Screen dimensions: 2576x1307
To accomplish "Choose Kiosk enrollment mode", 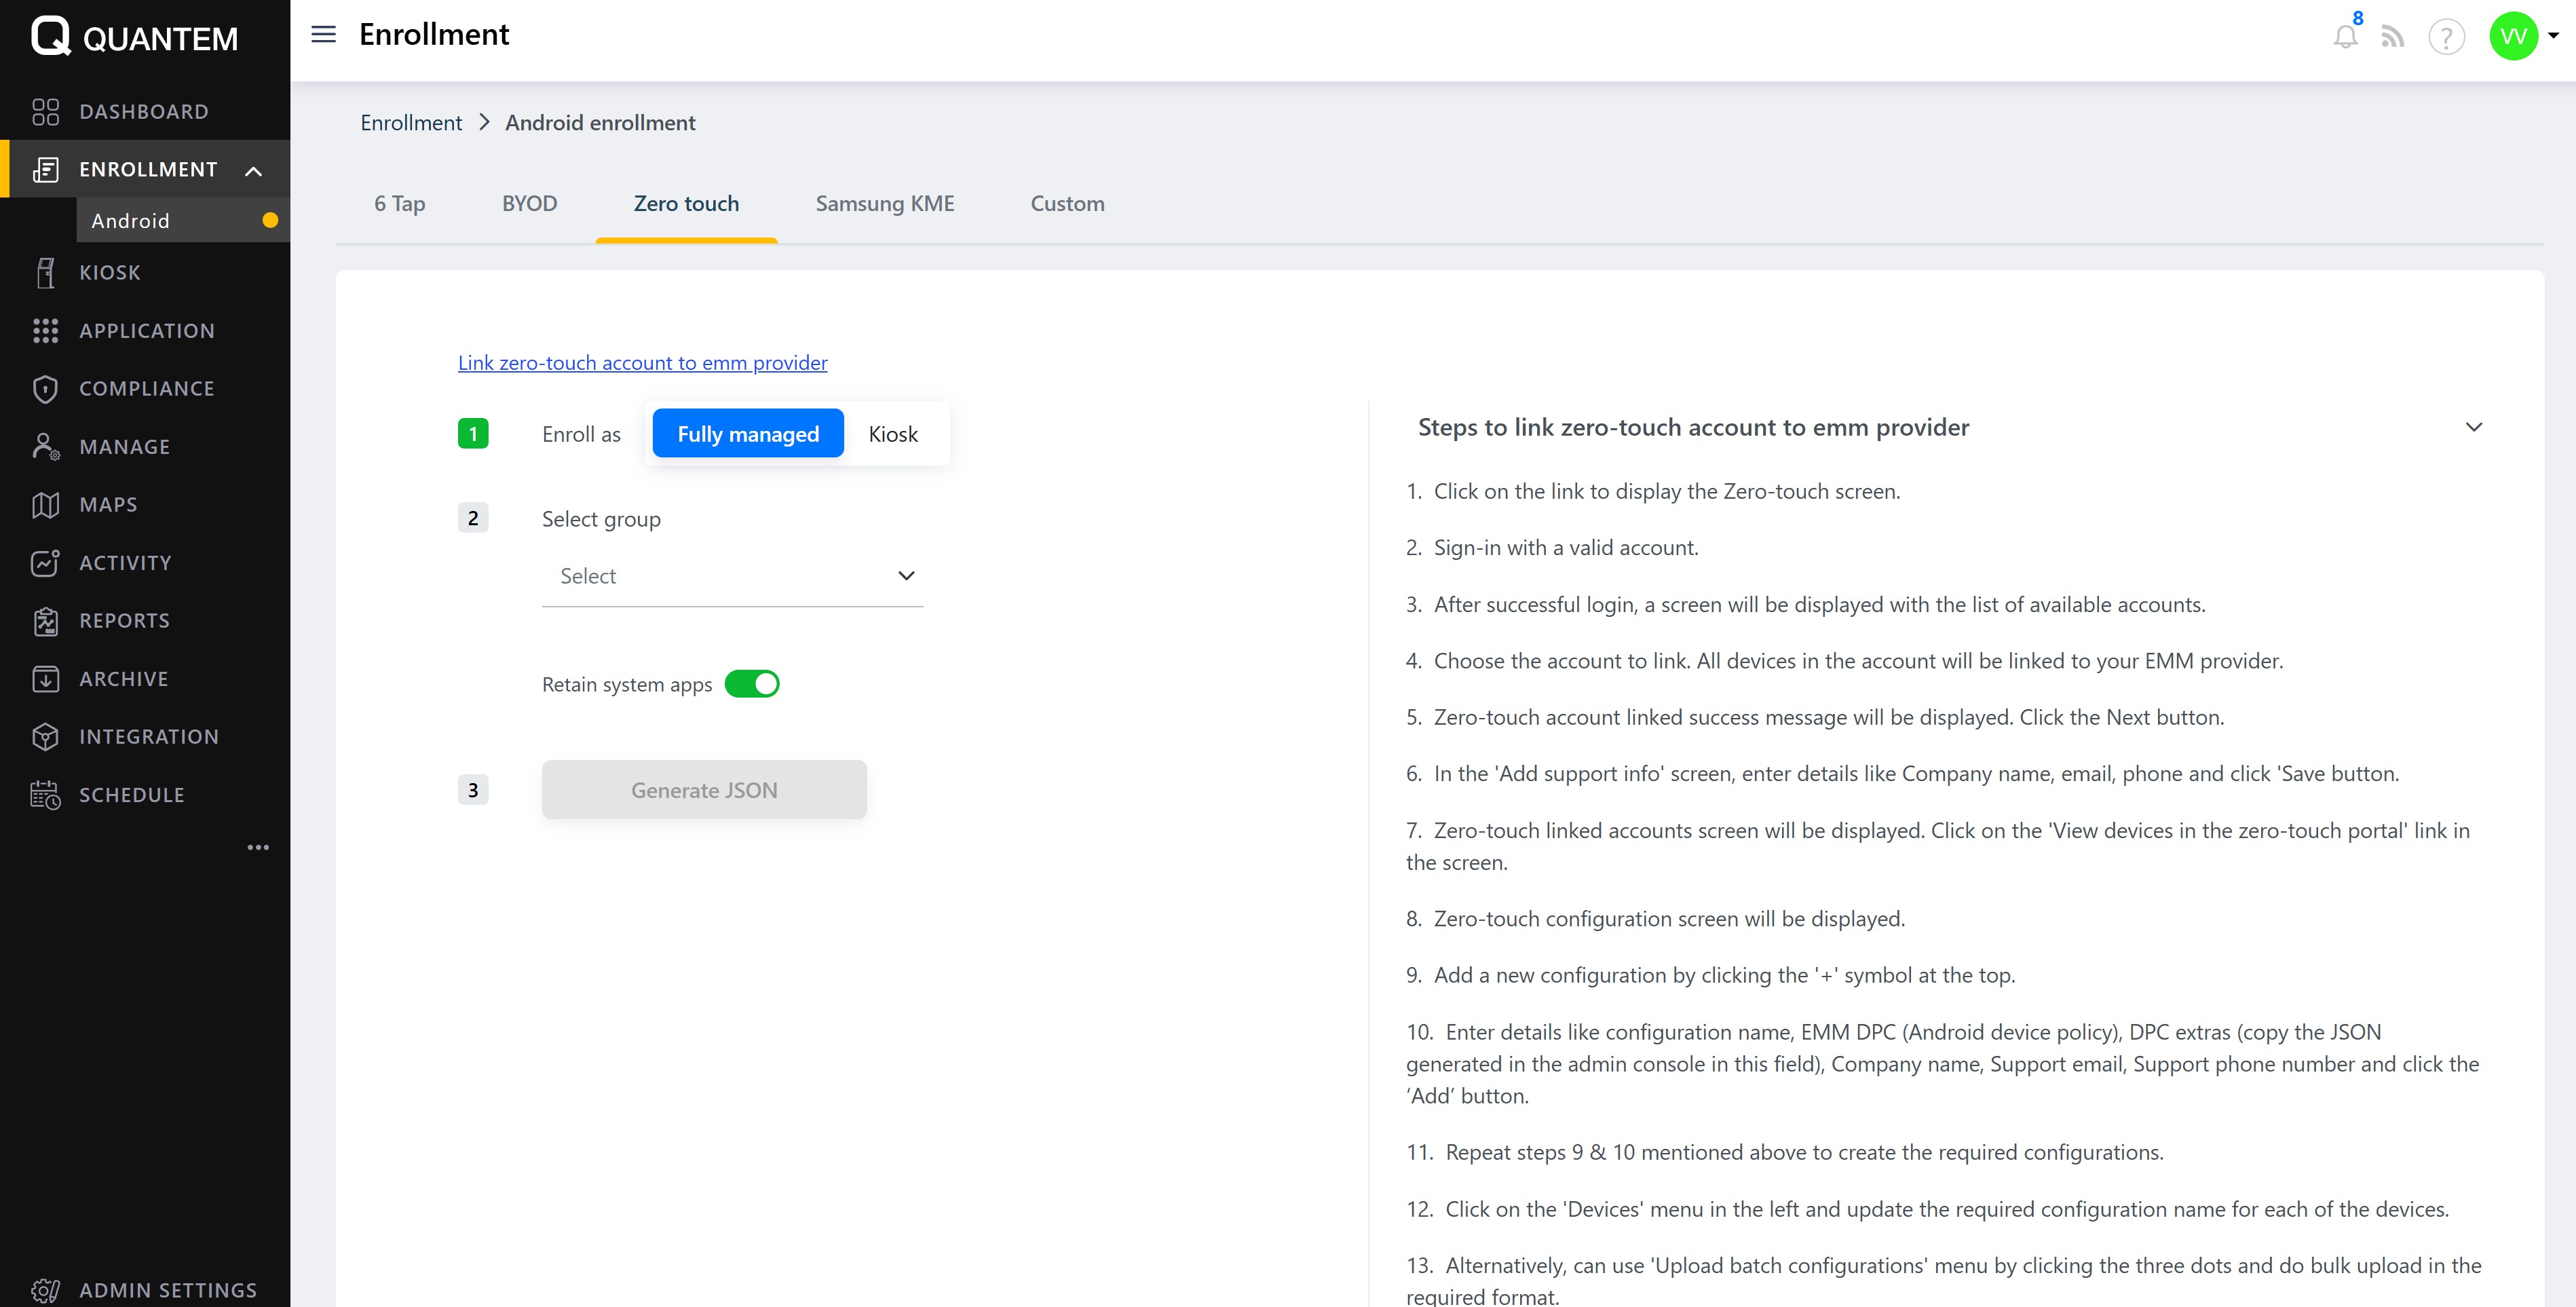I will [892, 434].
